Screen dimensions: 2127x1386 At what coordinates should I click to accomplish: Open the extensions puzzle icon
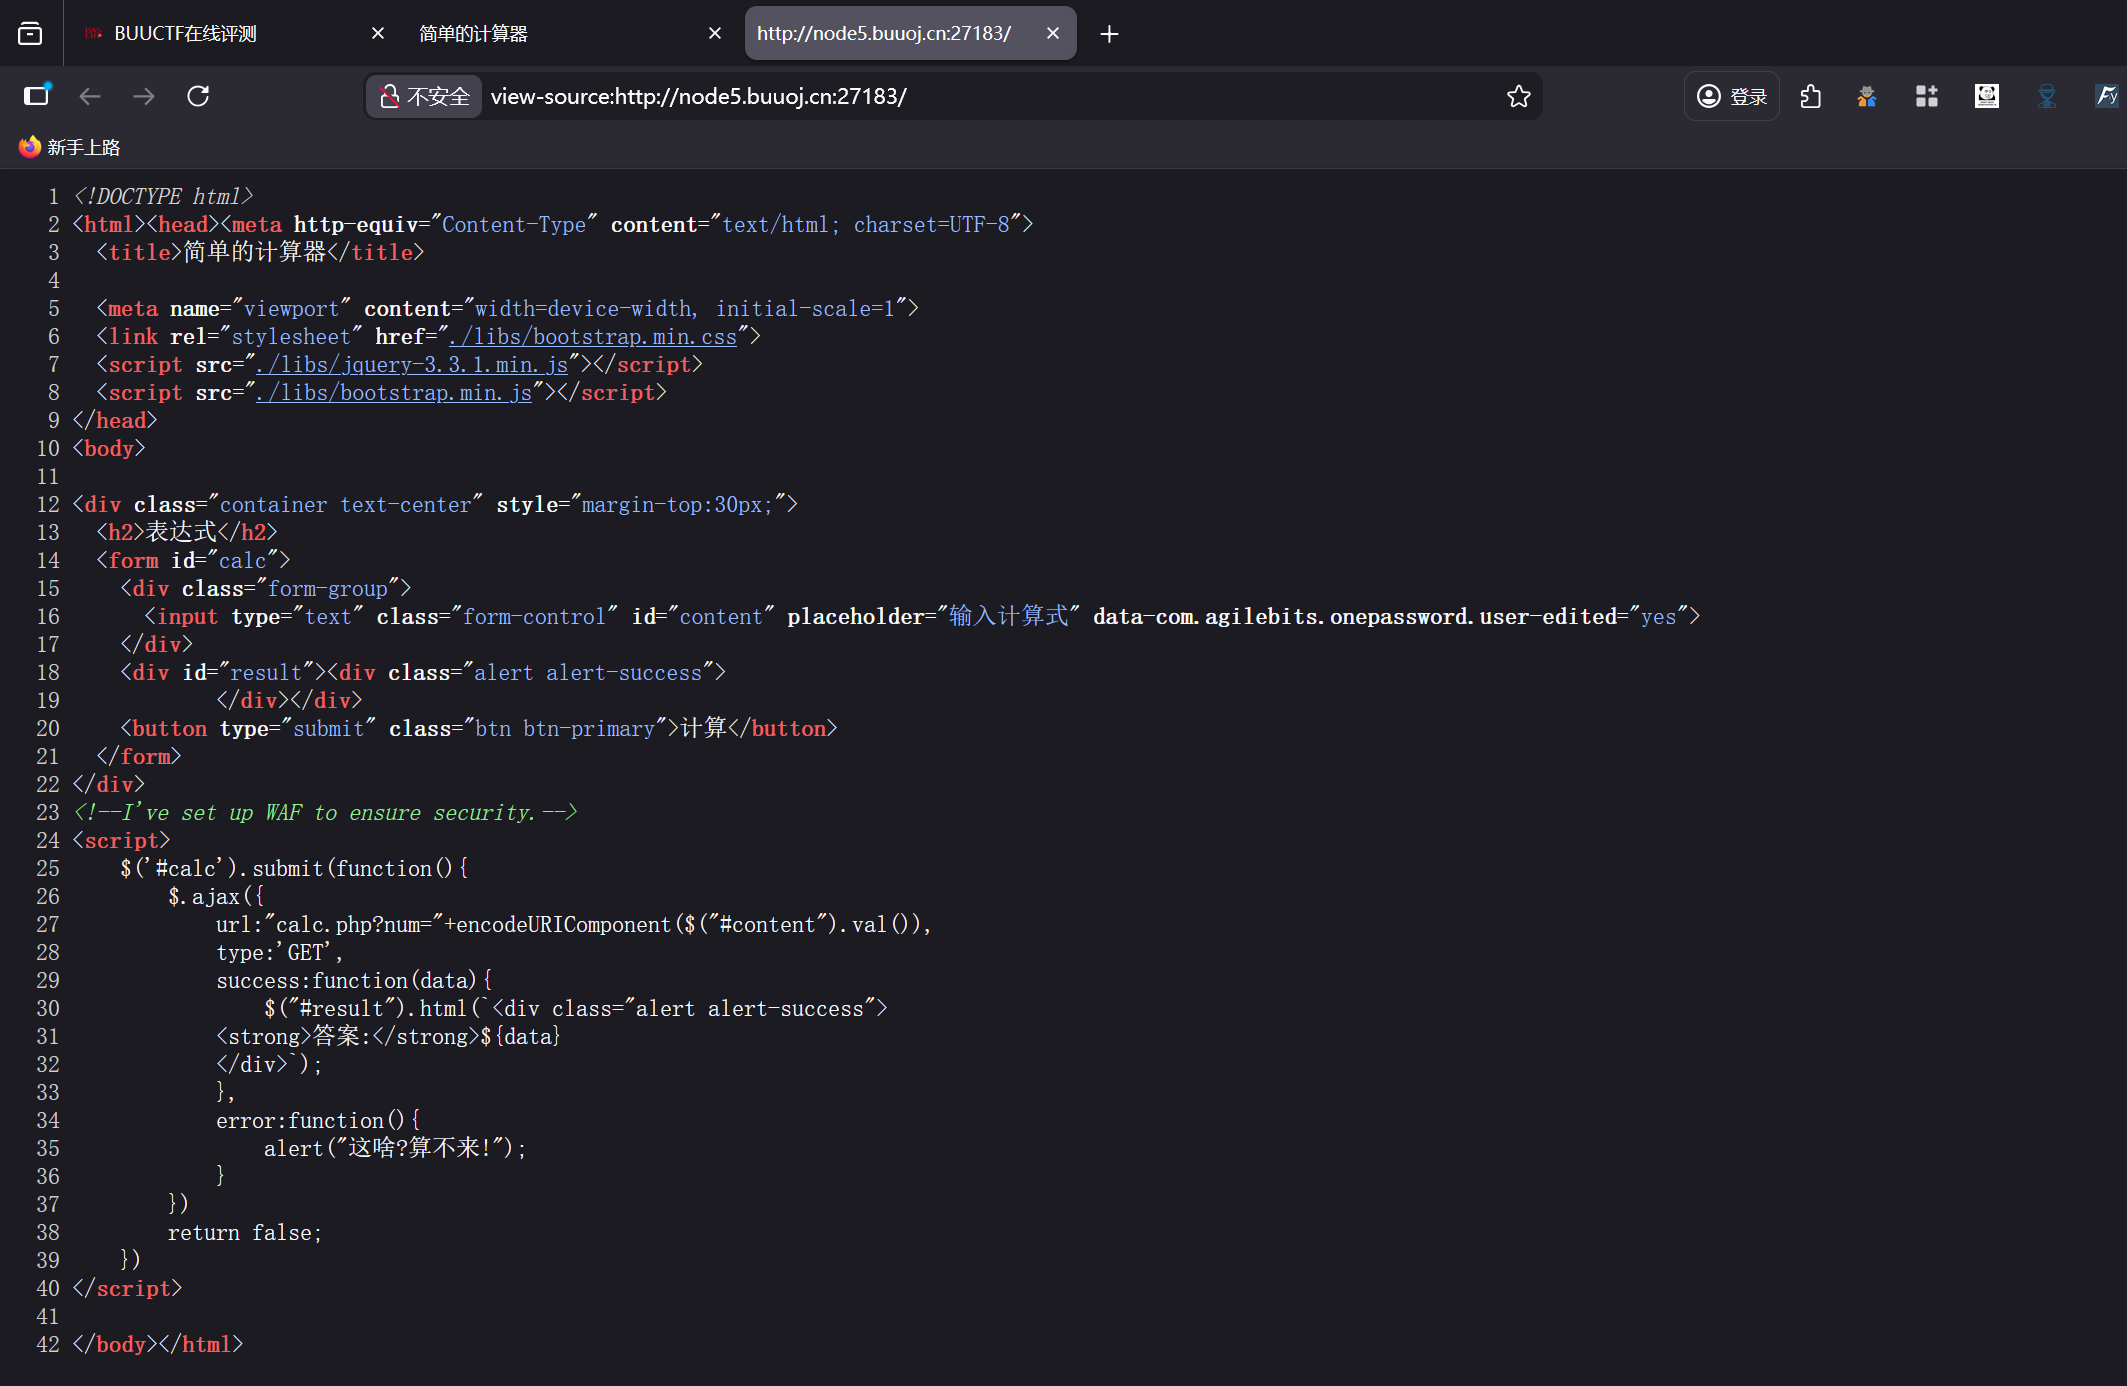1810,96
